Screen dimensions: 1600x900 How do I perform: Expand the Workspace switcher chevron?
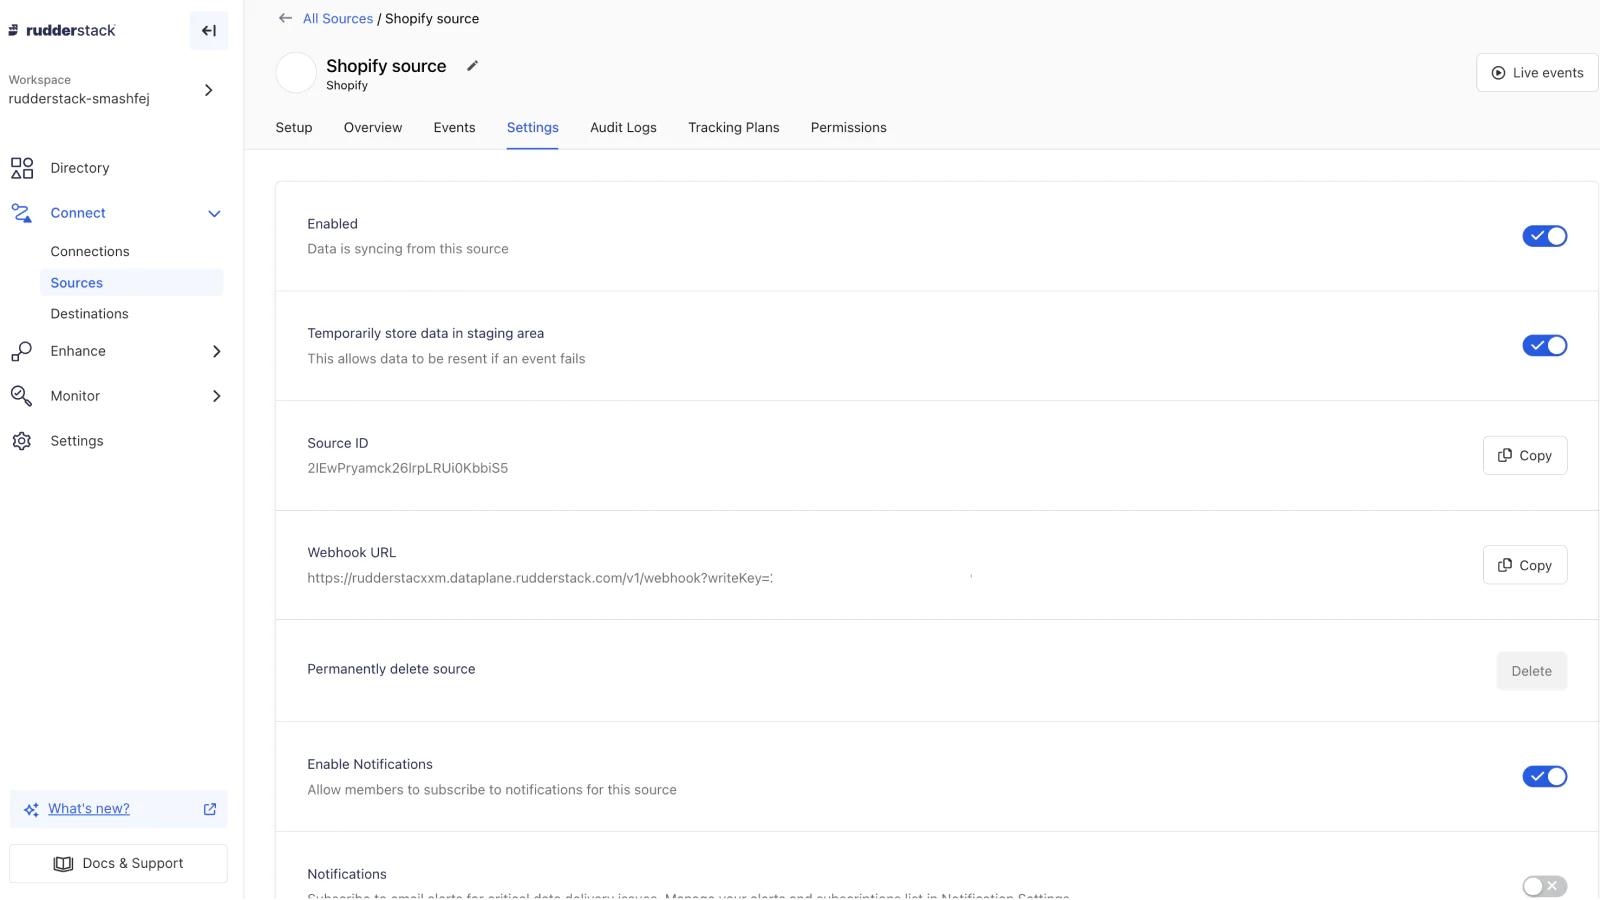209,90
